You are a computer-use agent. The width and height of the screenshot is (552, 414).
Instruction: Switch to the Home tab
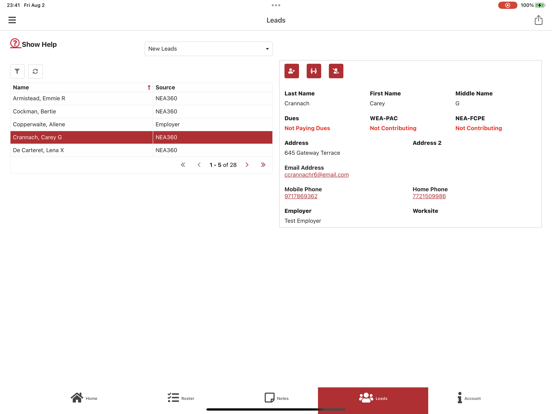pyautogui.click(x=84, y=398)
